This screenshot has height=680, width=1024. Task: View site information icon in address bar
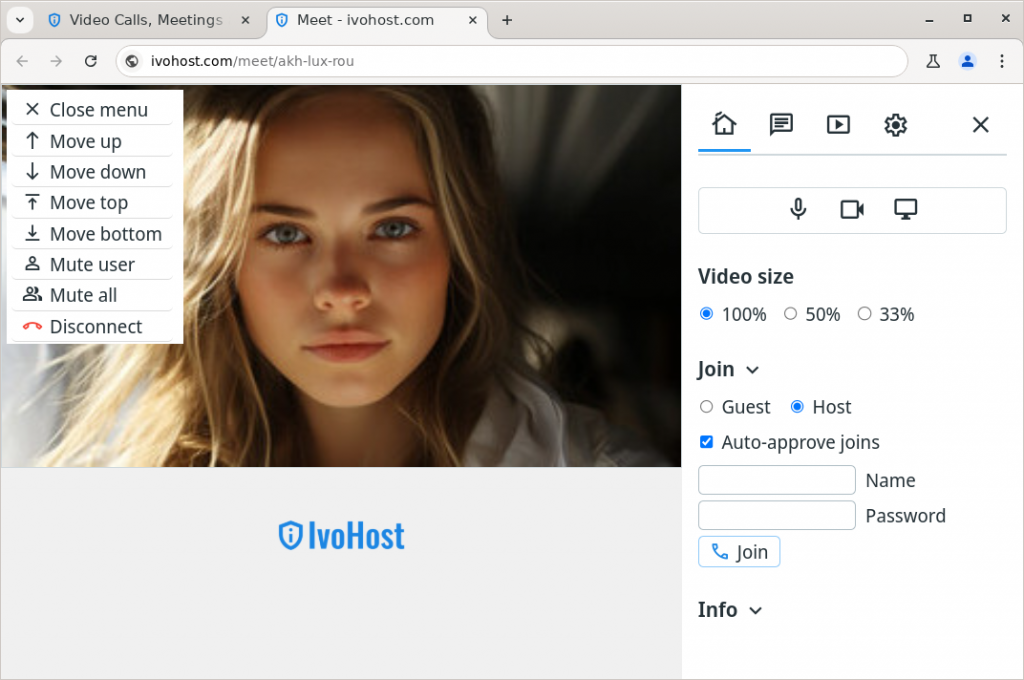click(132, 61)
